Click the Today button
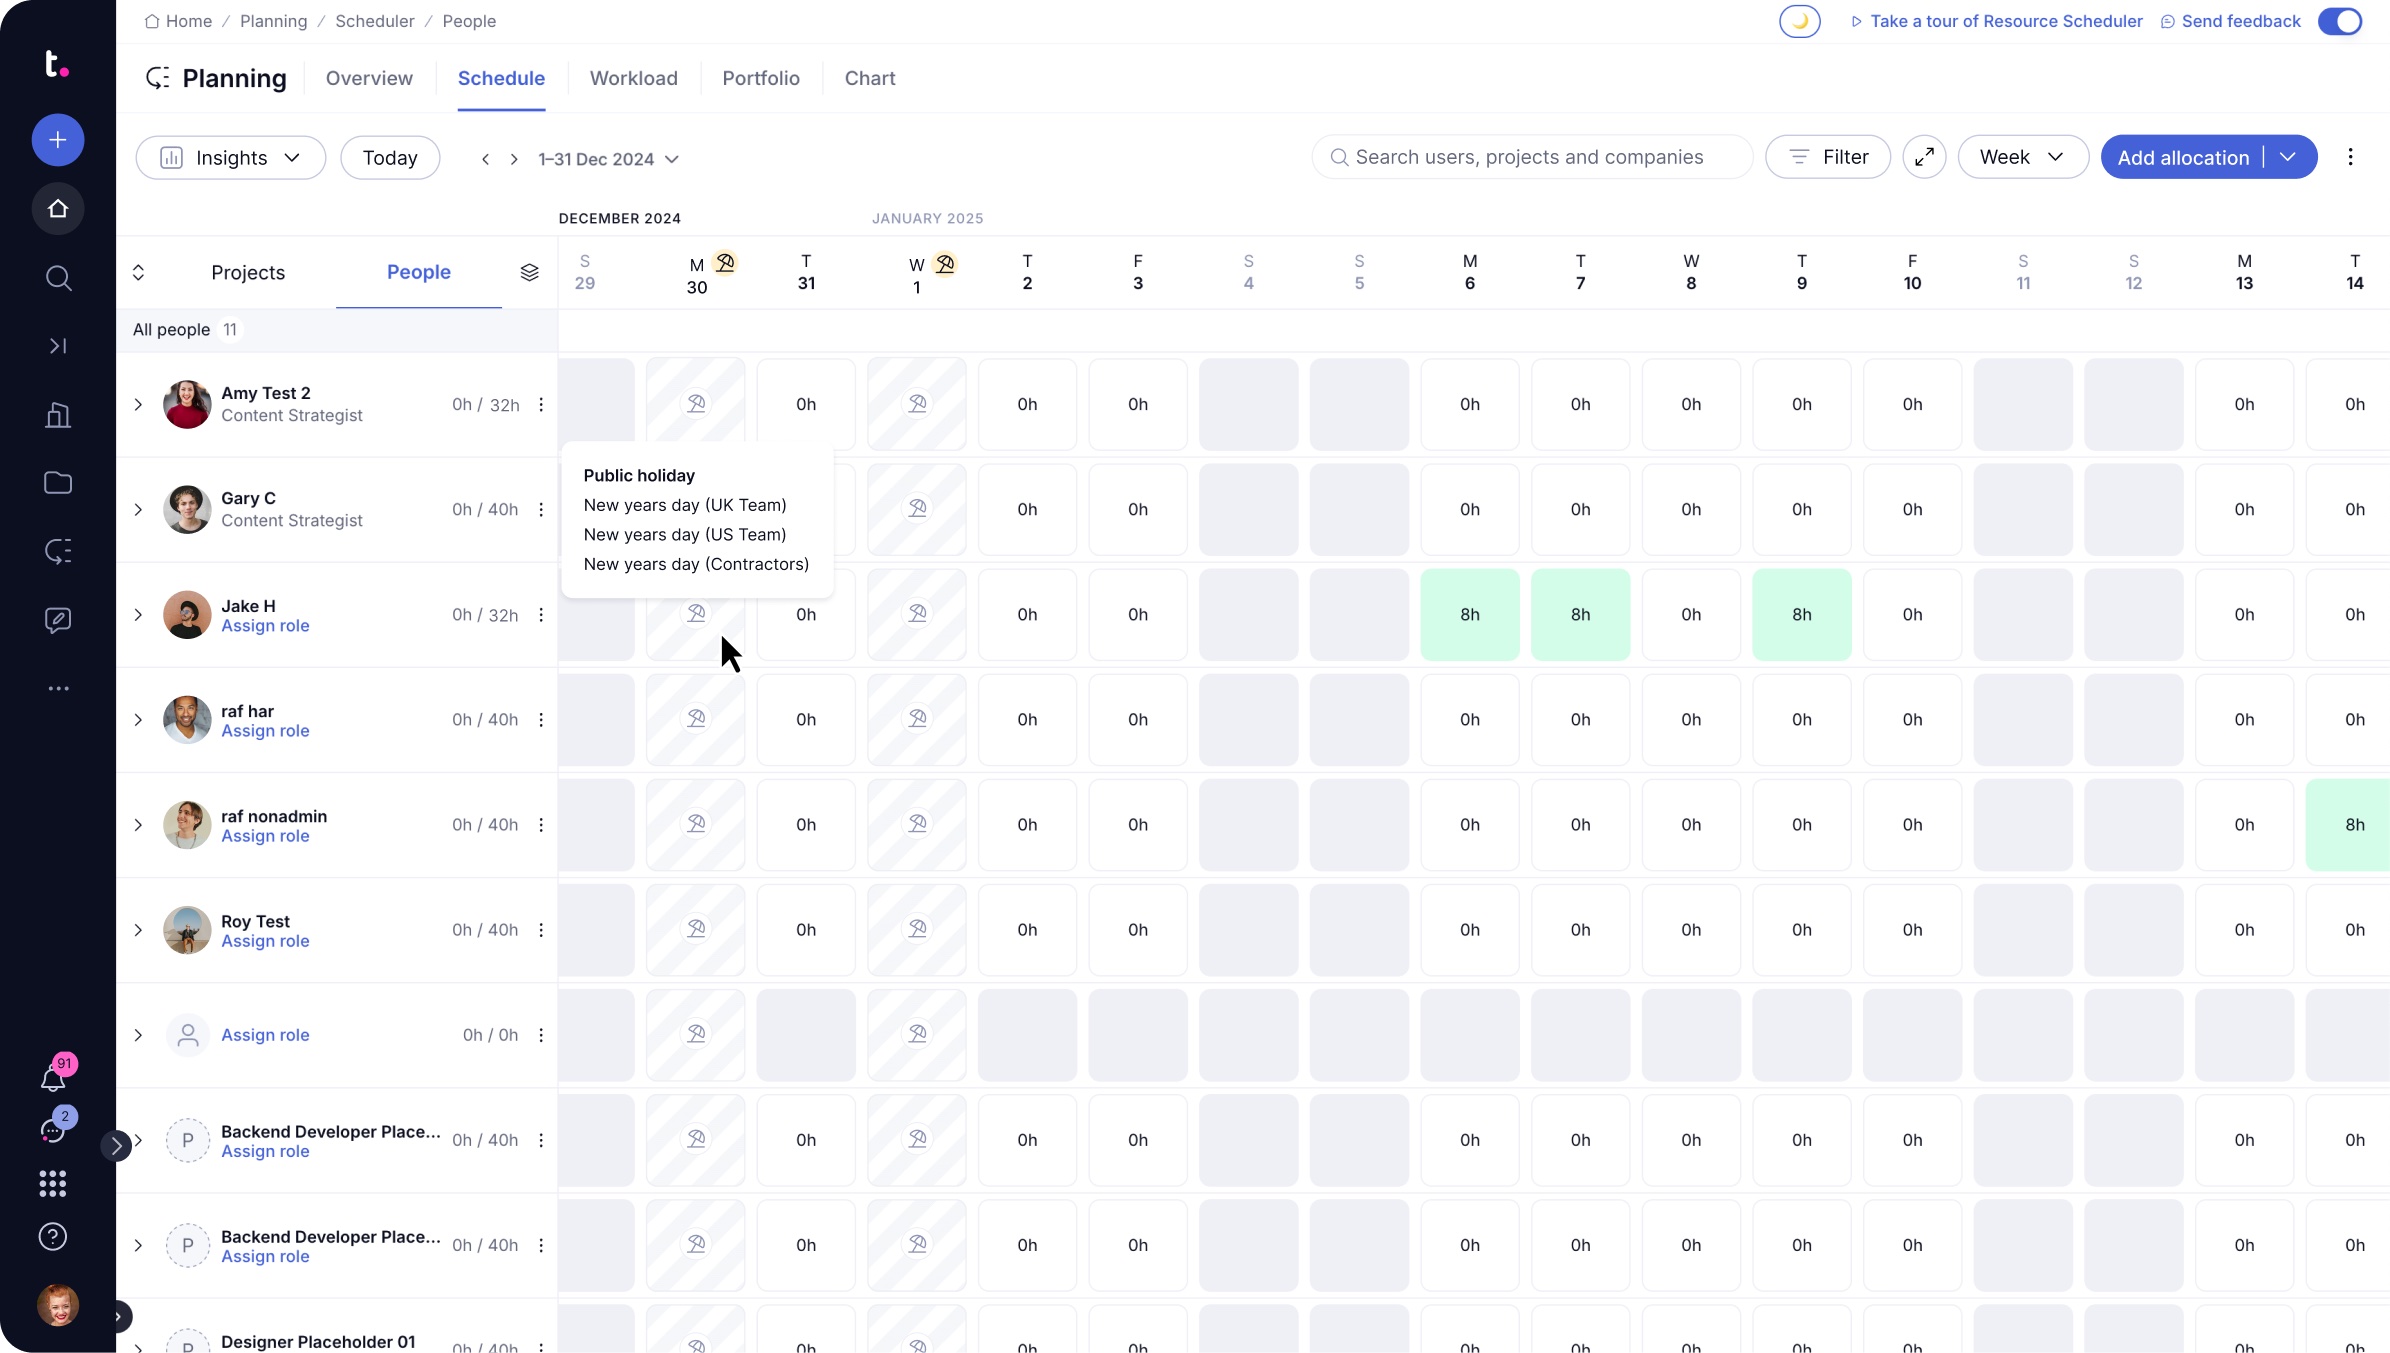This screenshot has height=1353, width=2390. point(390,158)
